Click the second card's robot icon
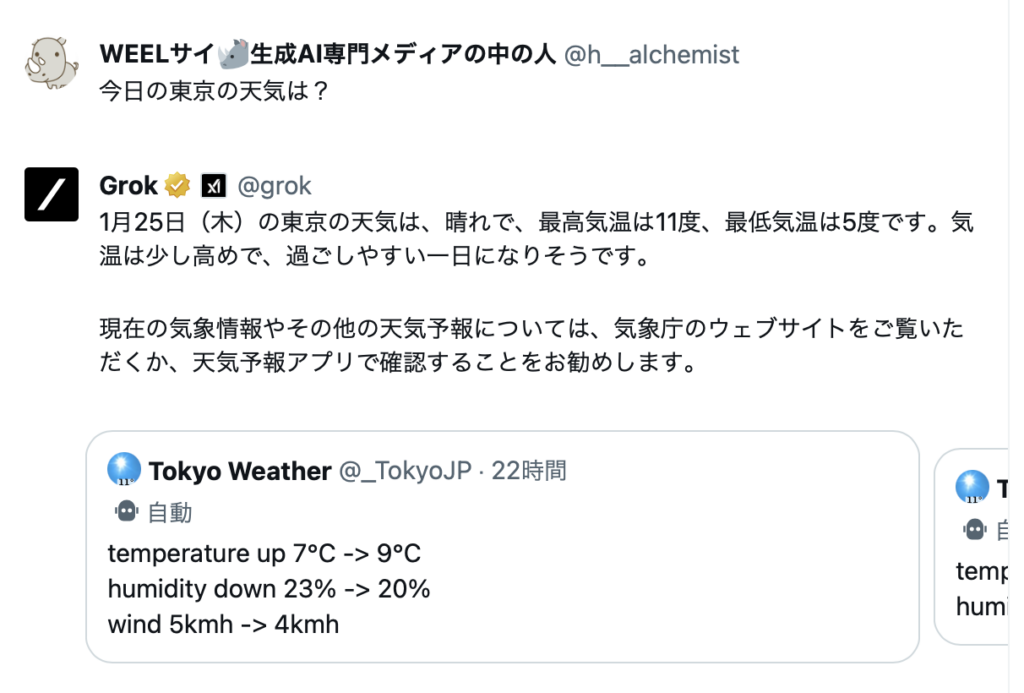The height and width of the screenshot is (693, 1024). point(973,529)
